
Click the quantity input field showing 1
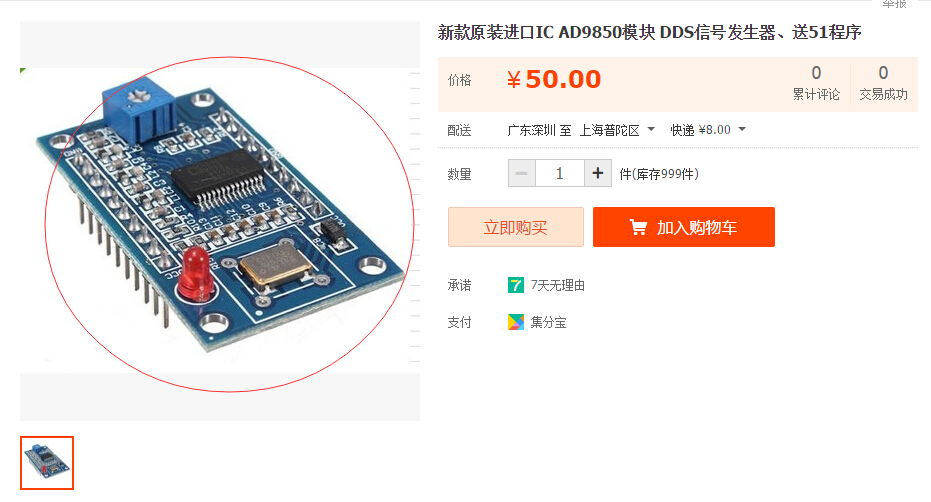pyautogui.click(x=560, y=173)
